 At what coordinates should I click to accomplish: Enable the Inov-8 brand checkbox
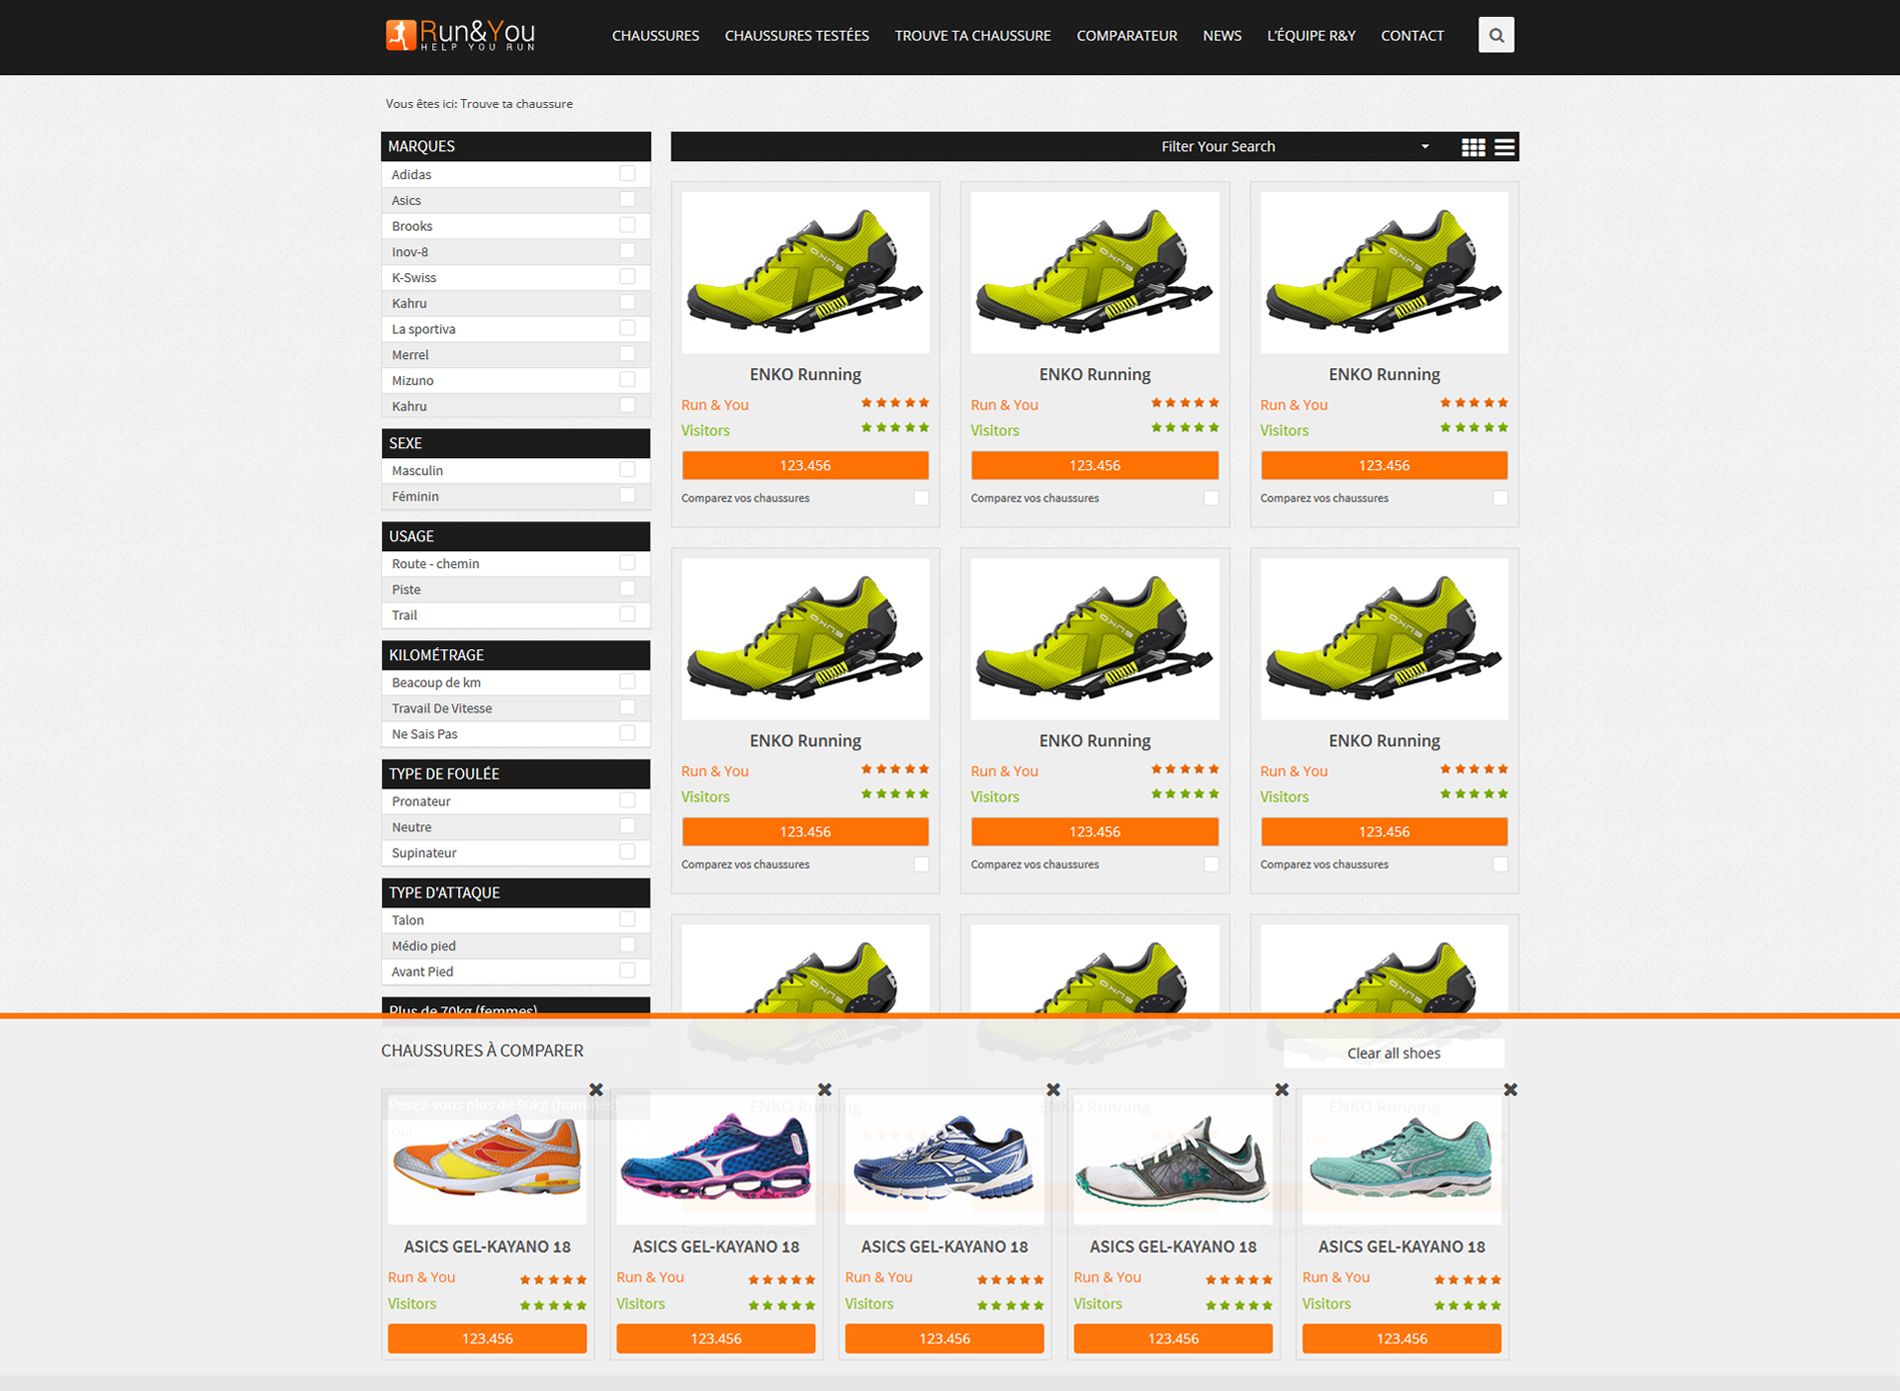coord(627,250)
